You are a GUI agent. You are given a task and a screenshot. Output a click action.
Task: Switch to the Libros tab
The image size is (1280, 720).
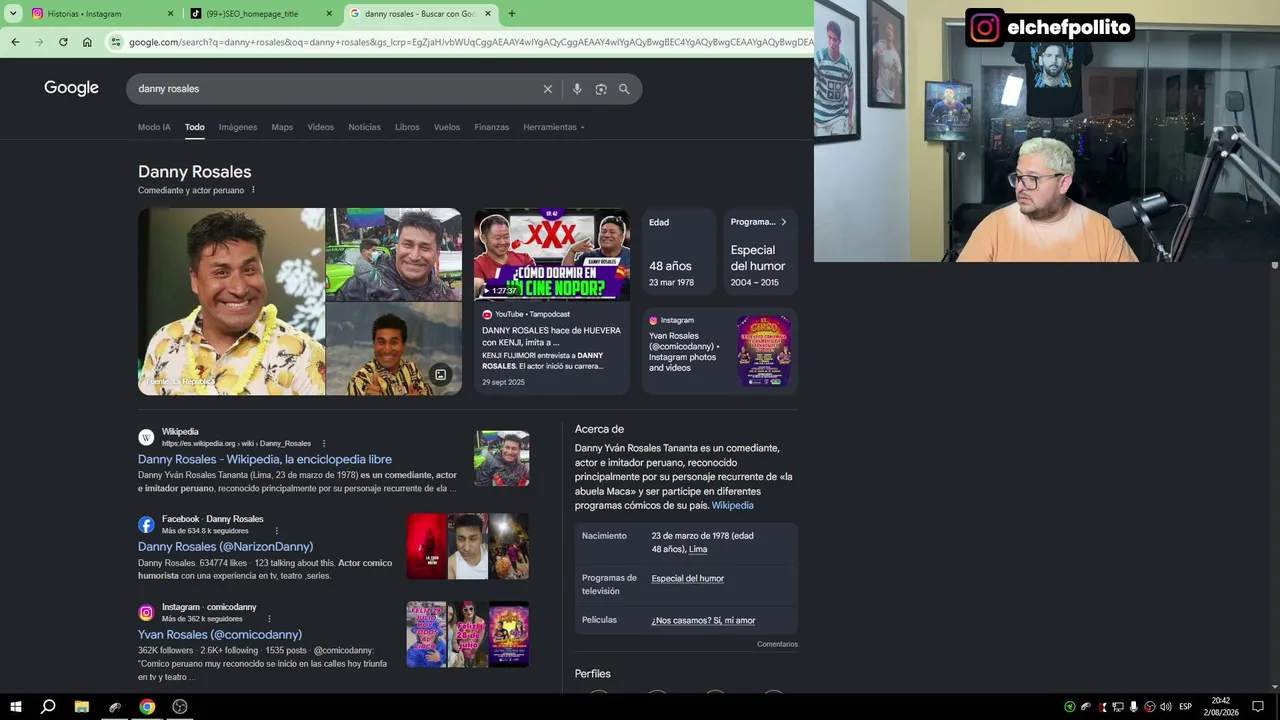click(x=407, y=127)
